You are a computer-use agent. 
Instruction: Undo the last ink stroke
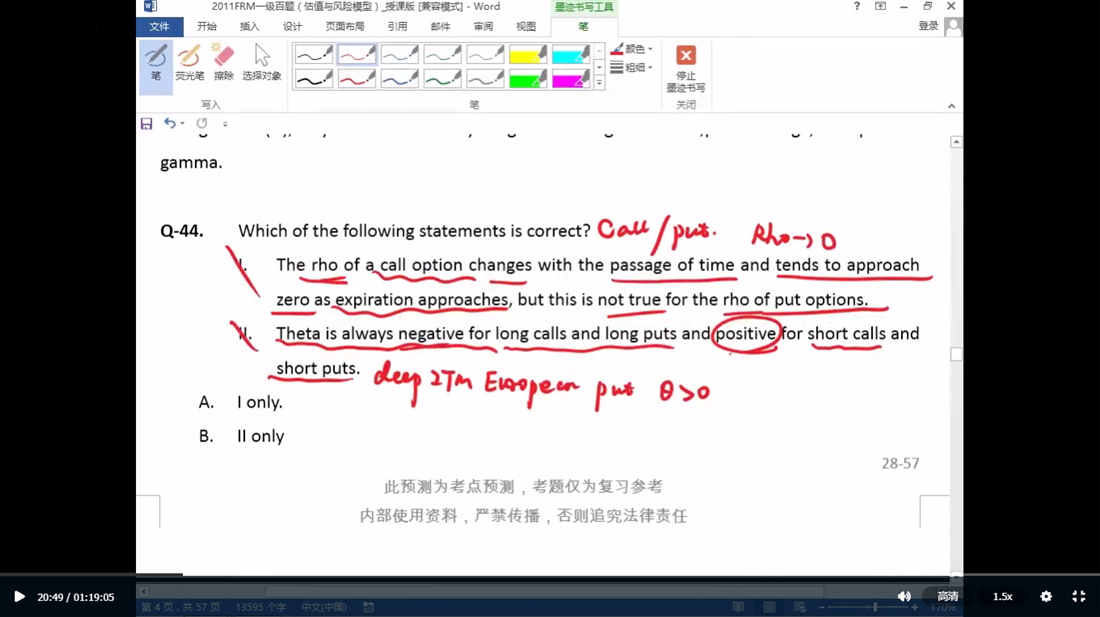tap(170, 124)
